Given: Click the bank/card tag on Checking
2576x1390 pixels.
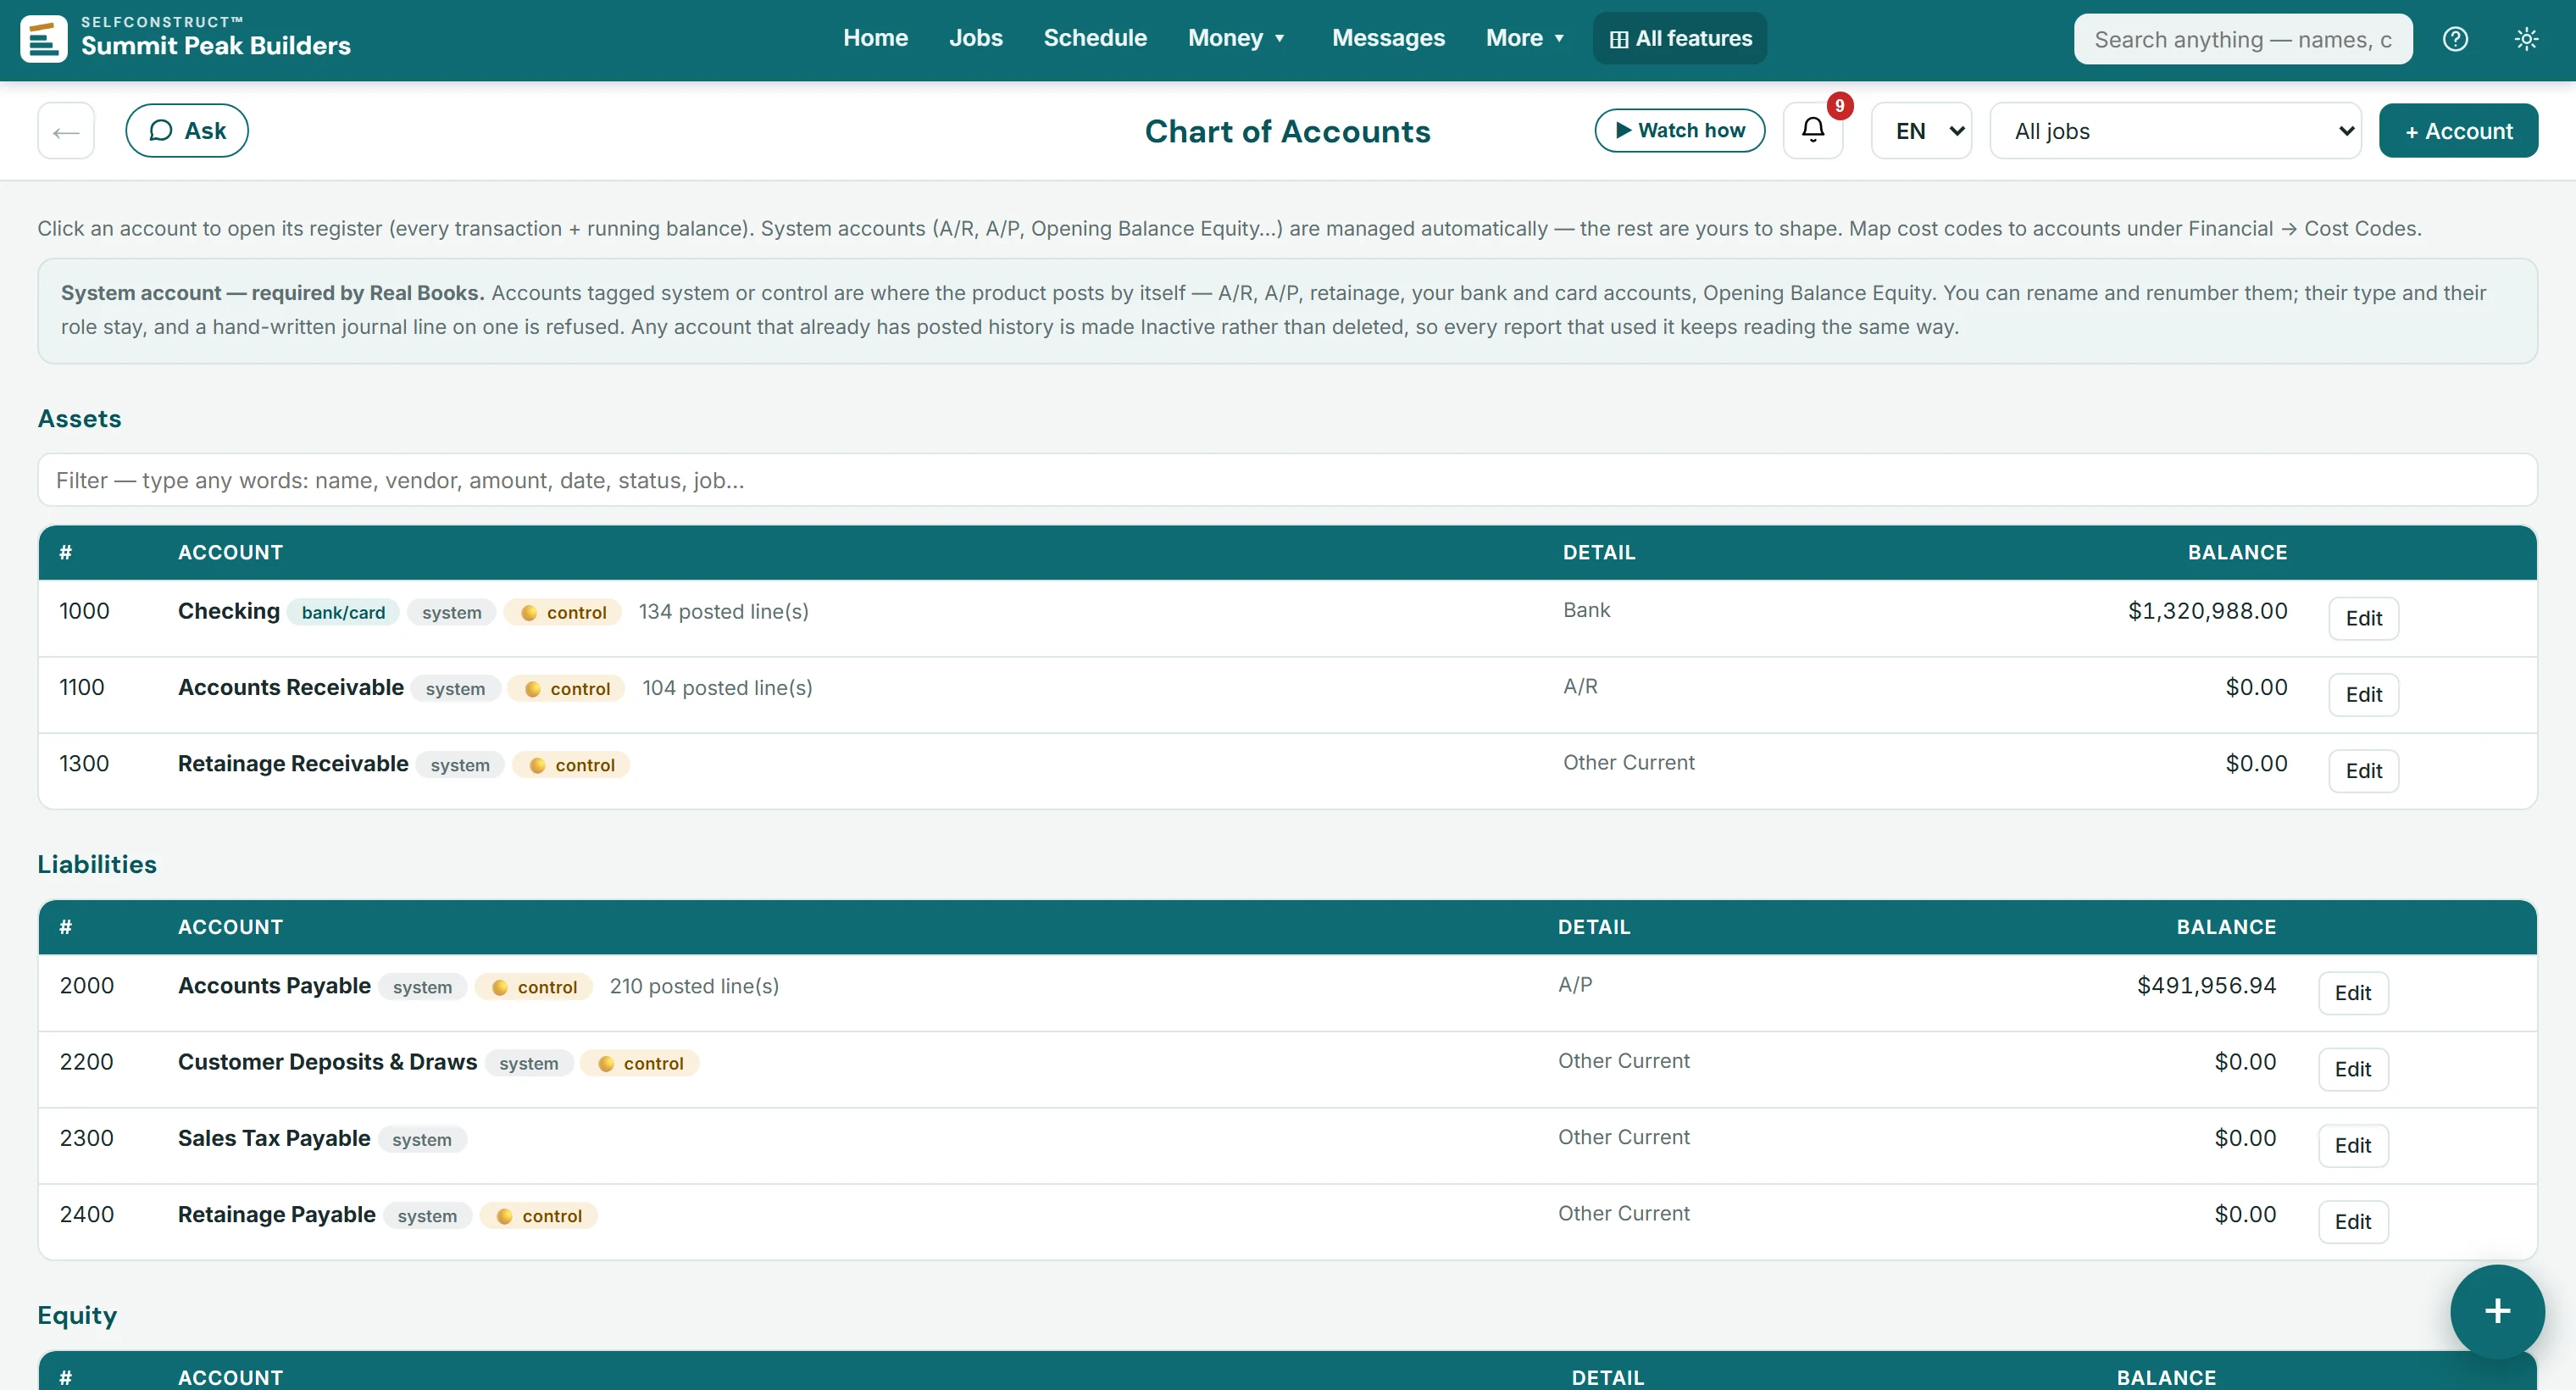Looking at the screenshot, I should [343, 612].
